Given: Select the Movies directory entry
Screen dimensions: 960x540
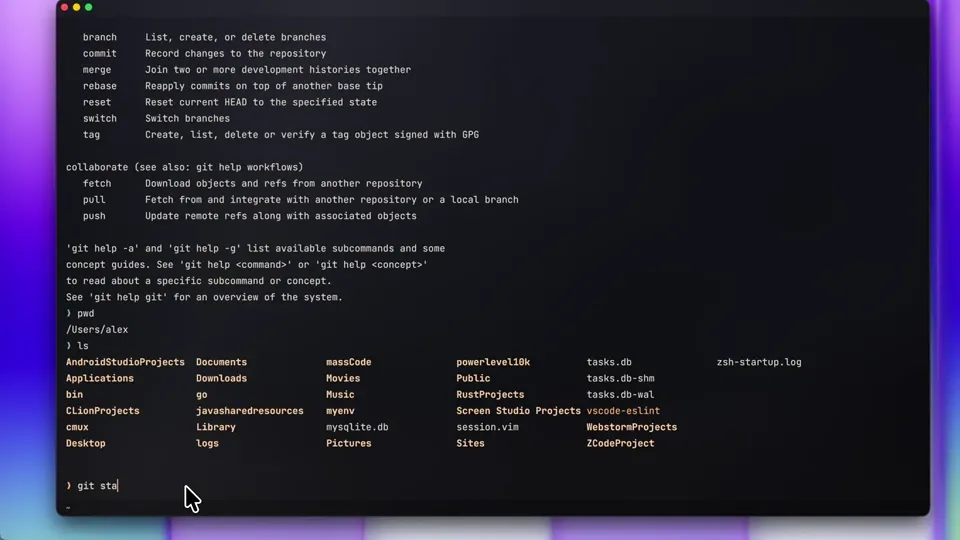Looking at the screenshot, I should click(343, 378).
